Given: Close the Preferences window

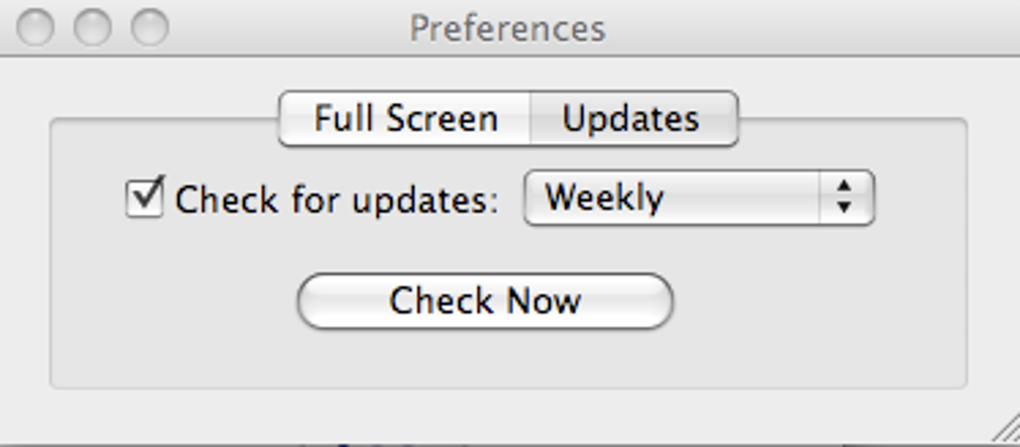Looking at the screenshot, I should (36, 27).
